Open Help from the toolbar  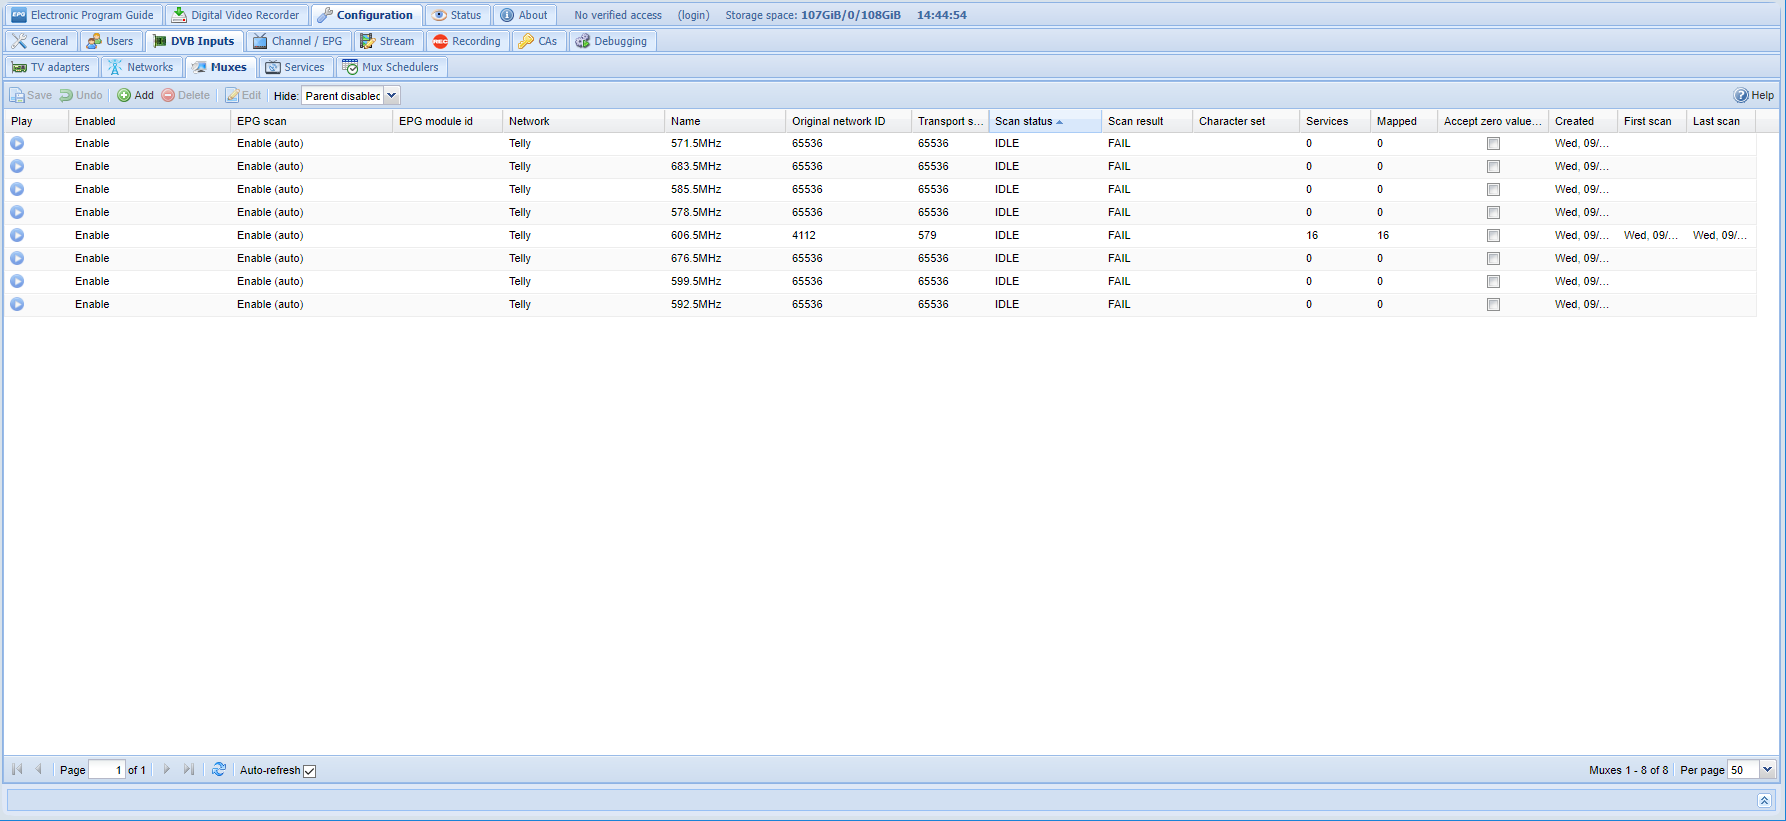(x=1753, y=96)
